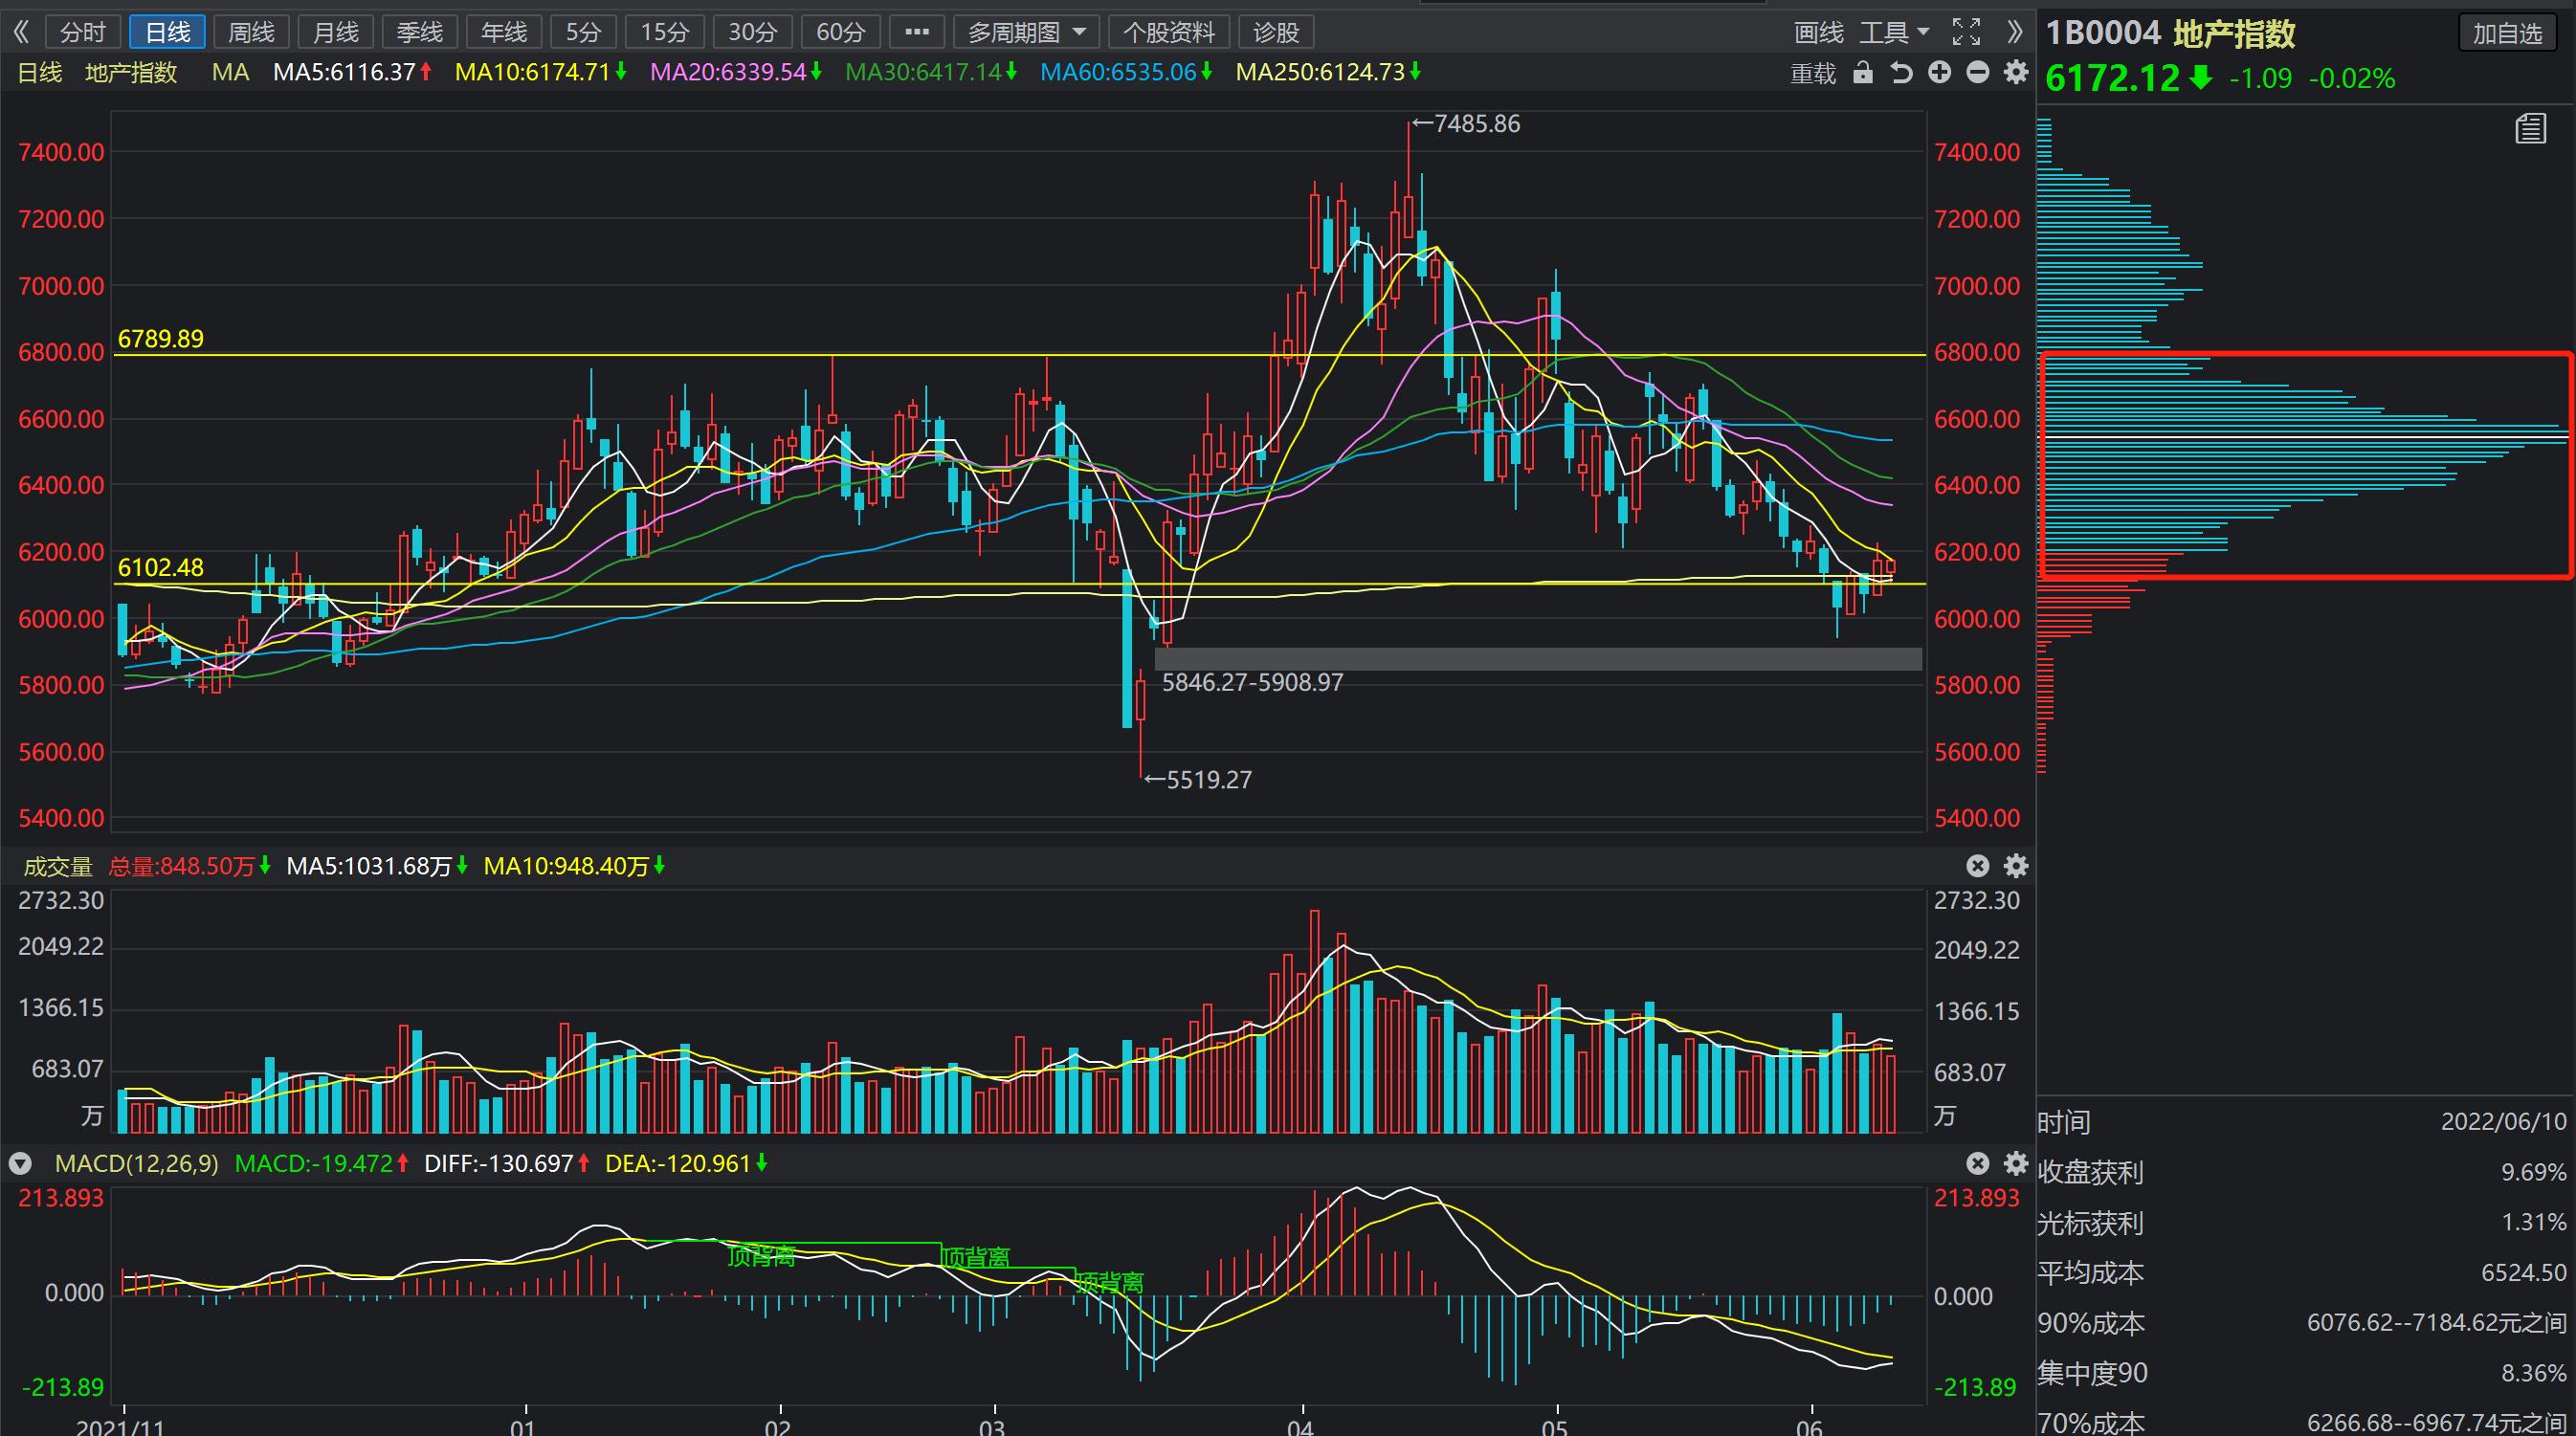Image resolution: width=2576 pixels, height=1436 pixels.
Task: Click the 6789.89 horizontal line label
Action: (160, 338)
